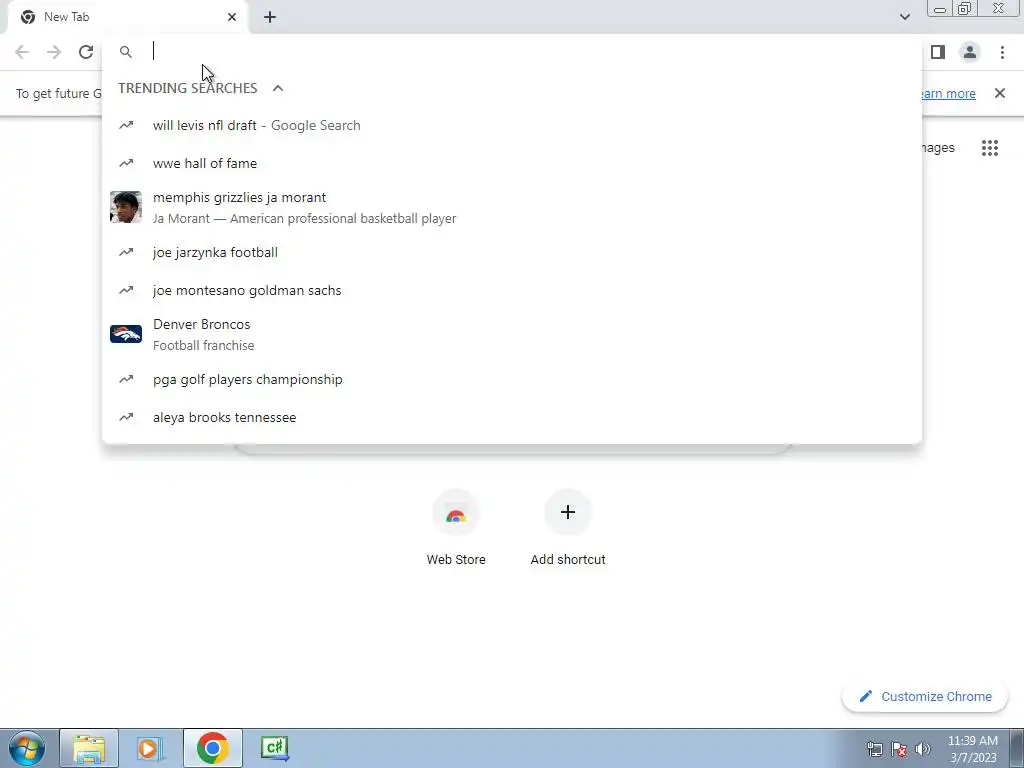Select aleya brooks tennessee suggestion

coord(512,417)
